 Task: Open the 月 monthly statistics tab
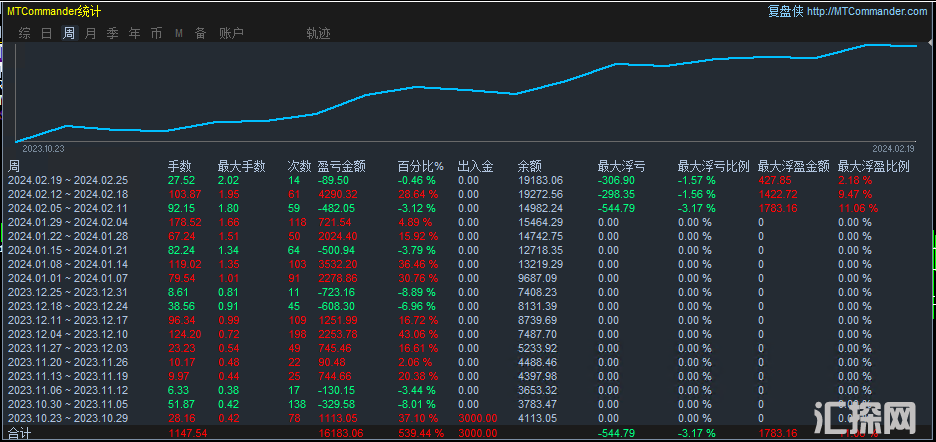point(91,33)
